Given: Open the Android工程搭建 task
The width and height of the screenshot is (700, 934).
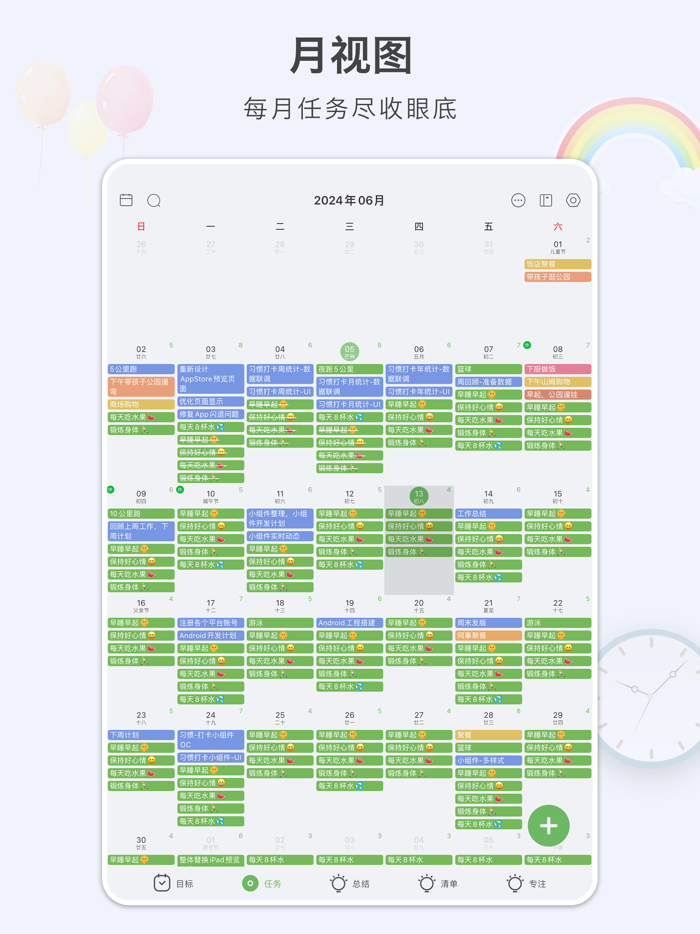Looking at the screenshot, I should pos(350,623).
